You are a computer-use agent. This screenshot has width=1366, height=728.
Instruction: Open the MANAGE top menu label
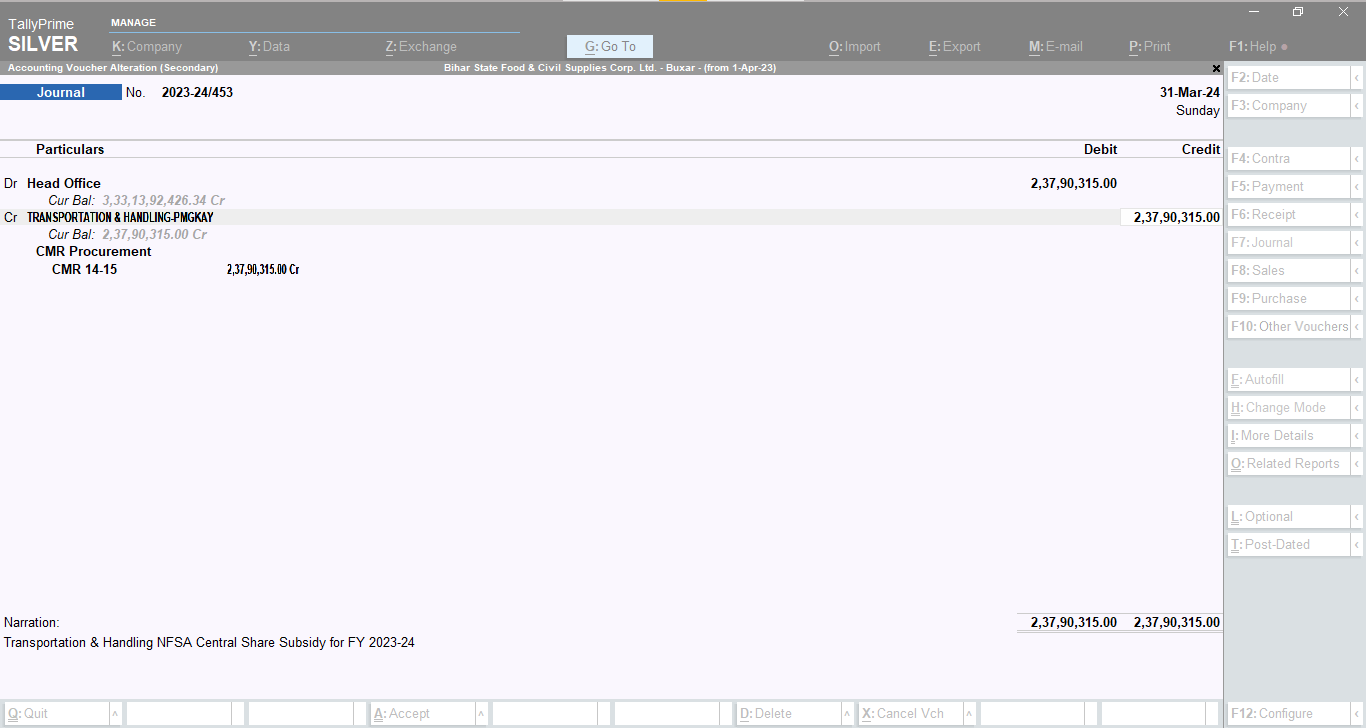coord(133,22)
